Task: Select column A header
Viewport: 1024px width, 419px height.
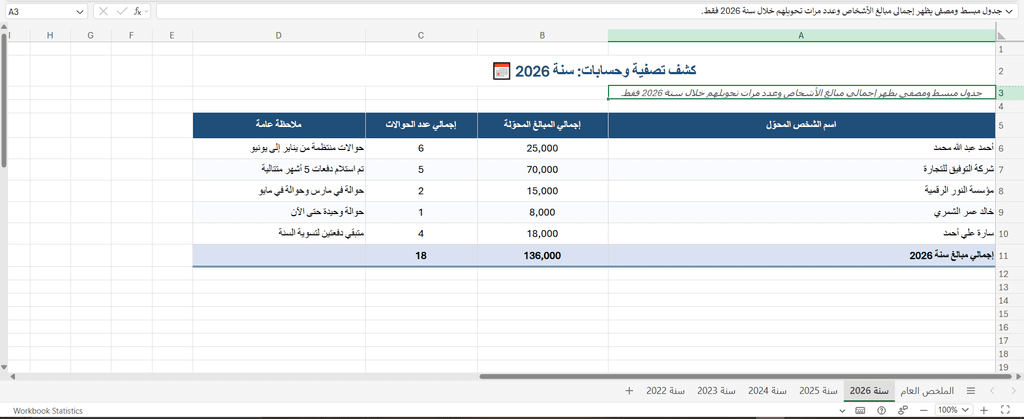Action: [x=801, y=36]
